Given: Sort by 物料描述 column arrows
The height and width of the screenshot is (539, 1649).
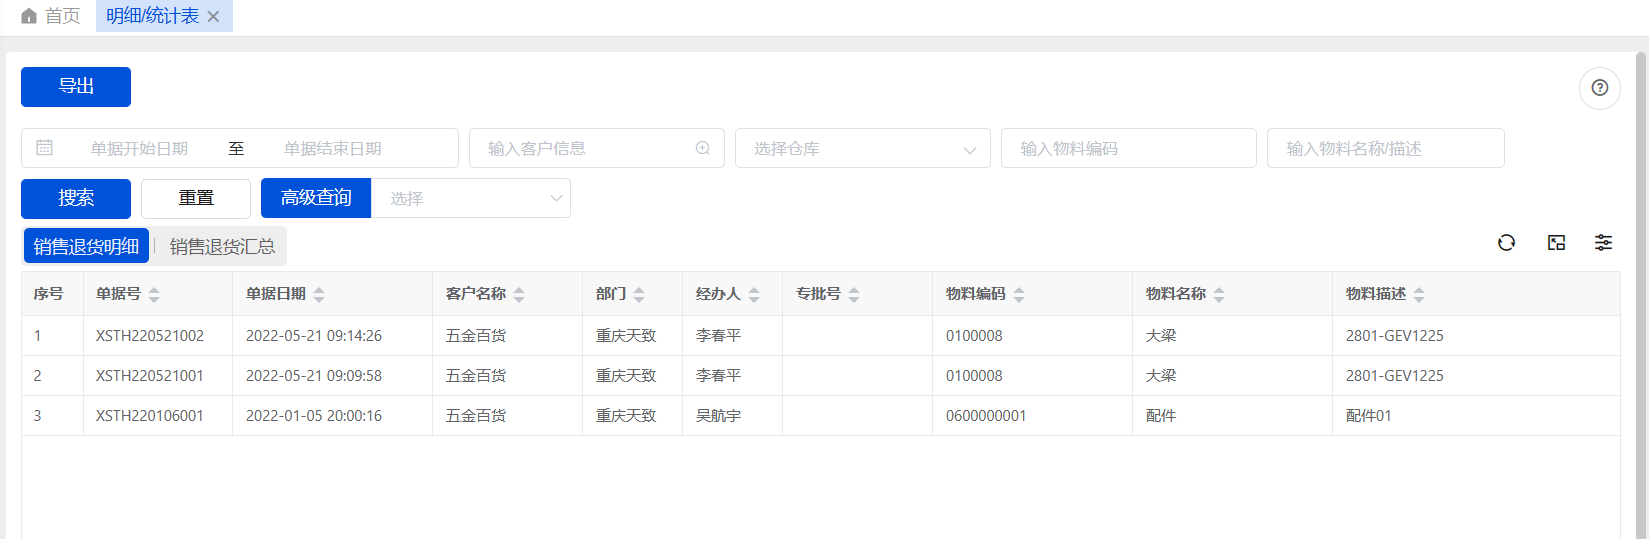Looking at the screenshot, I should [x=1419, y=295].
